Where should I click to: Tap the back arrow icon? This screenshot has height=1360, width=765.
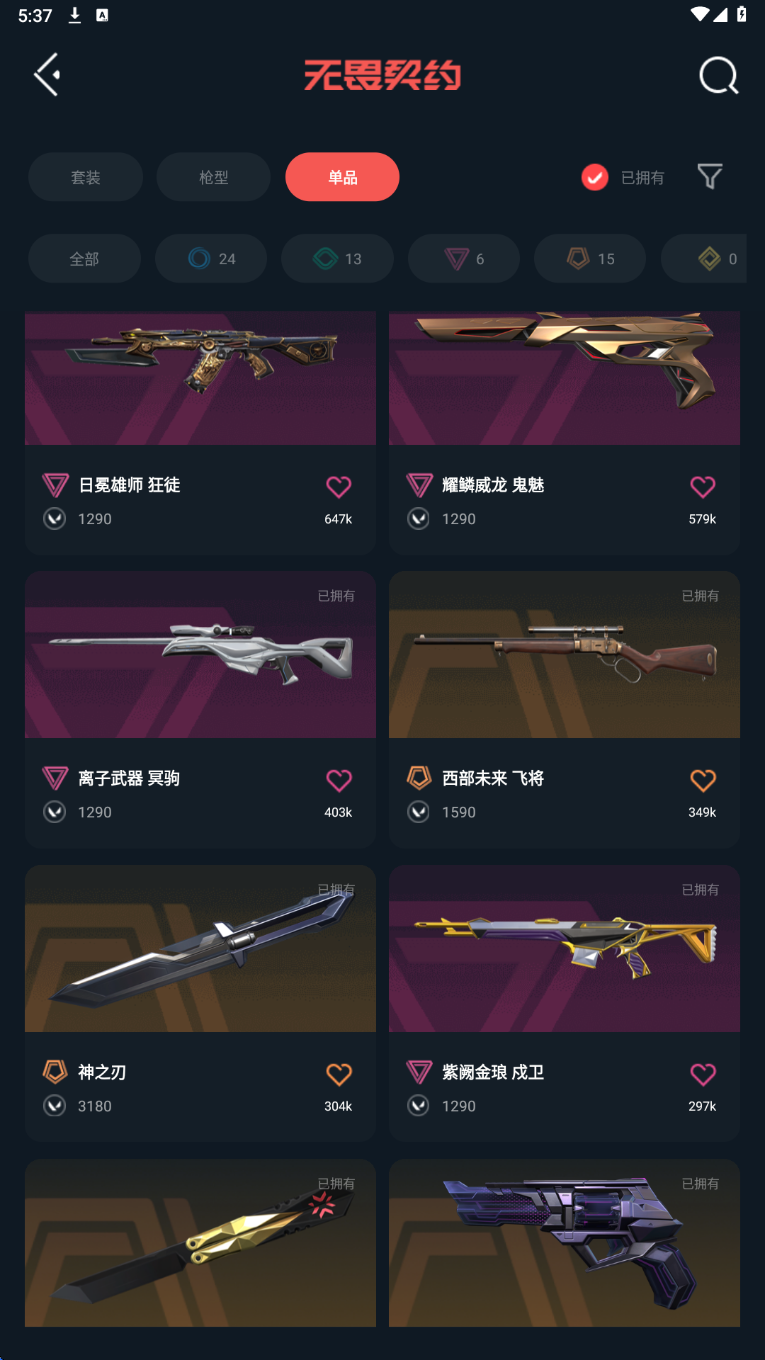tap(47, 75)
